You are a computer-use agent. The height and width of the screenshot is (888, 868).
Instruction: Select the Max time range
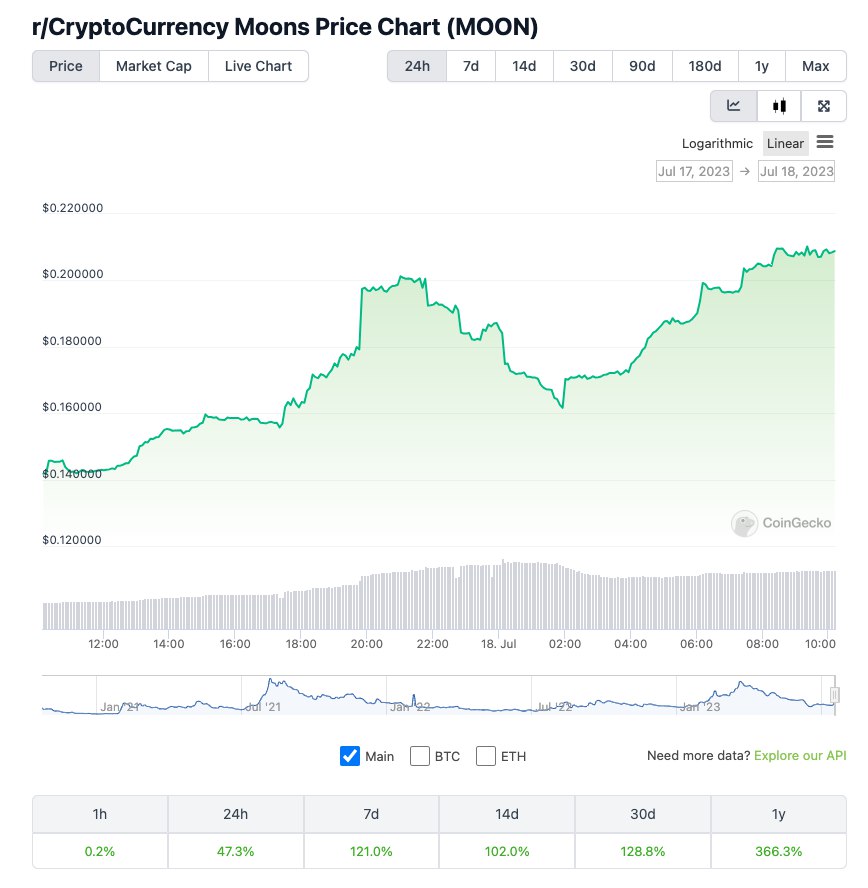coord(815,66)
